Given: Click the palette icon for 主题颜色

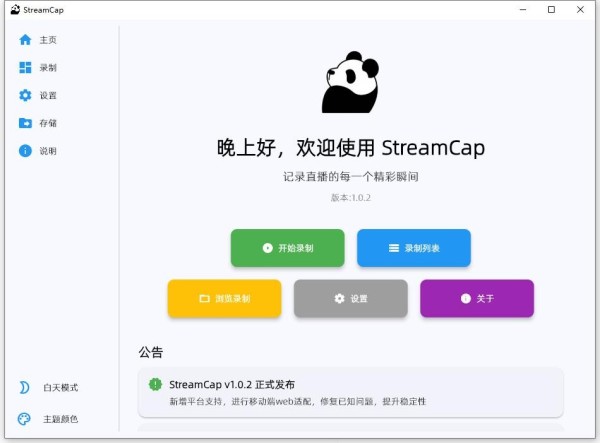Looking at the screenshot, I should click(x=24, y=419).
